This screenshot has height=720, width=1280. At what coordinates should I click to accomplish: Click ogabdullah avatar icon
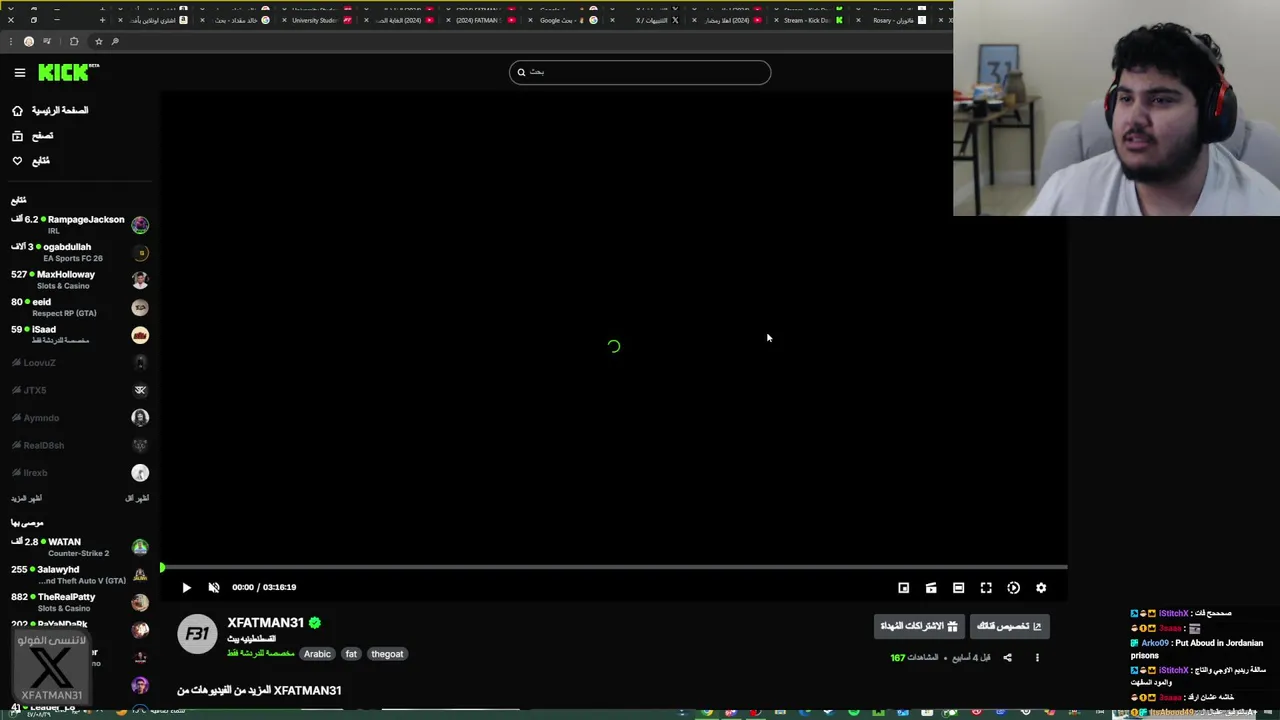(x=140, y=253)
